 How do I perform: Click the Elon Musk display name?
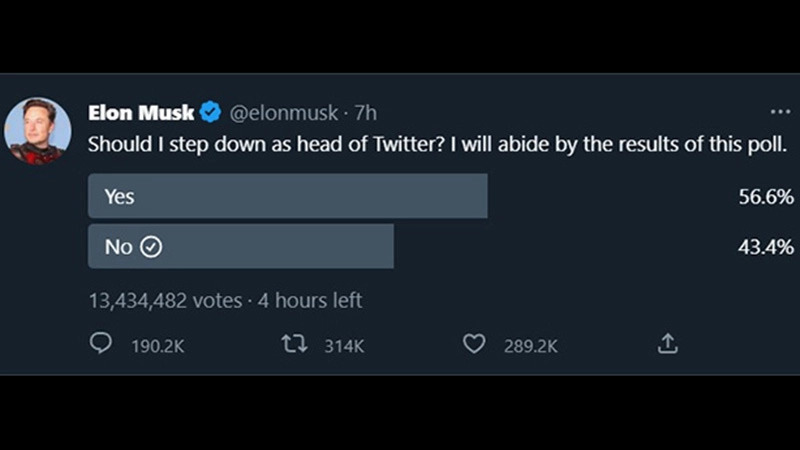(141, 112)
